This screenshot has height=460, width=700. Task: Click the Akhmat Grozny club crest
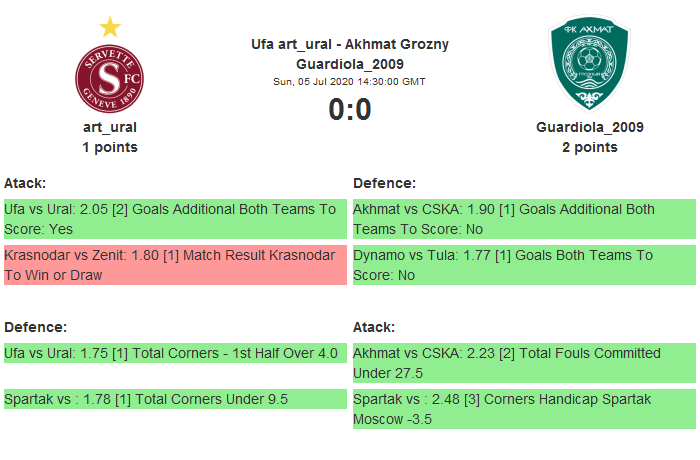589,65
